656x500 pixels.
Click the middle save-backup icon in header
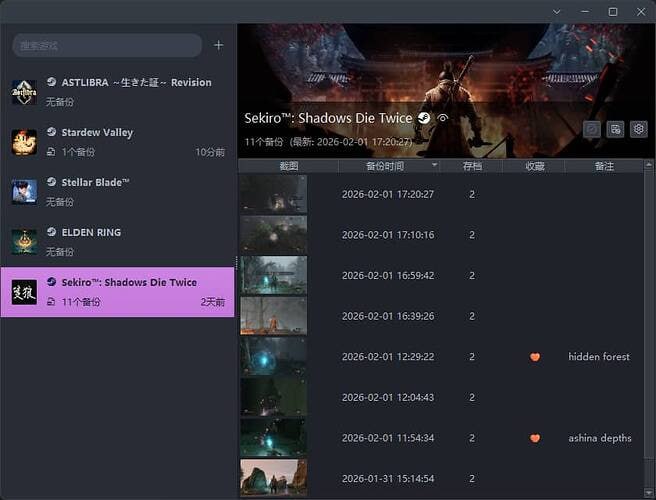tap(615, 129)
